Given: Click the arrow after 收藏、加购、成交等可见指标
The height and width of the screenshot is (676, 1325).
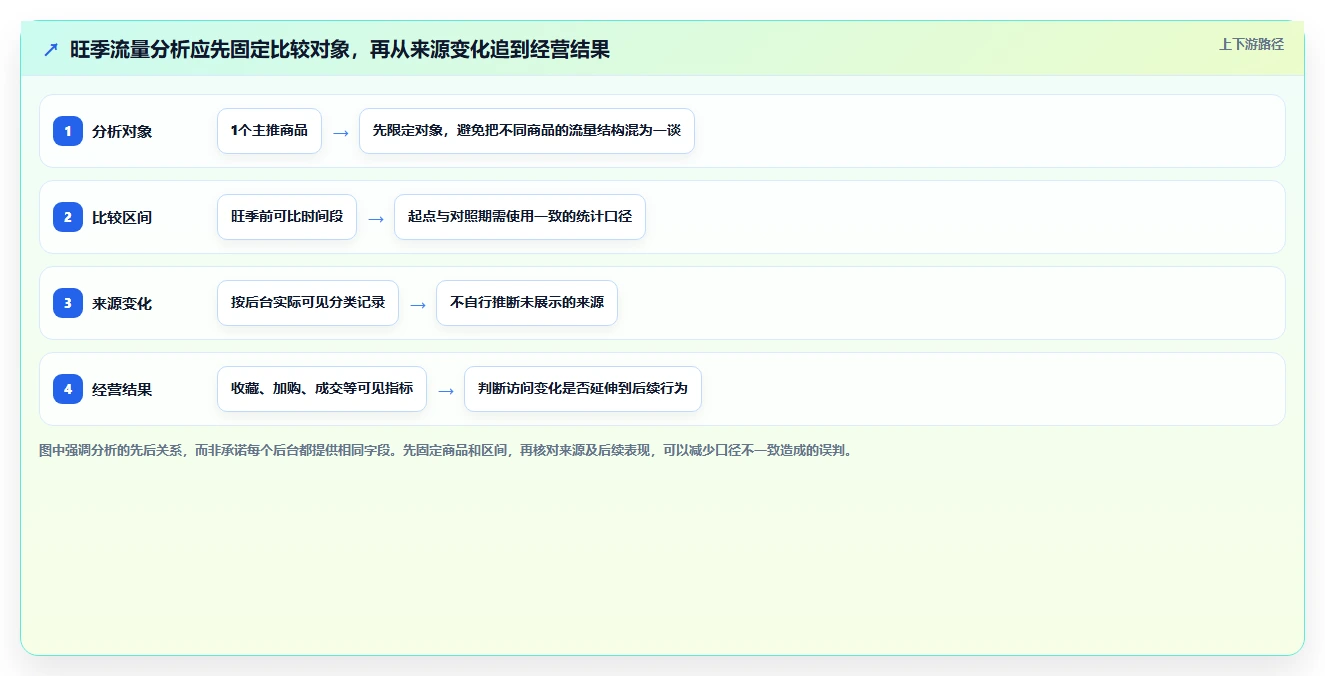Looking at the screenshot, I should tap(446, 390).
